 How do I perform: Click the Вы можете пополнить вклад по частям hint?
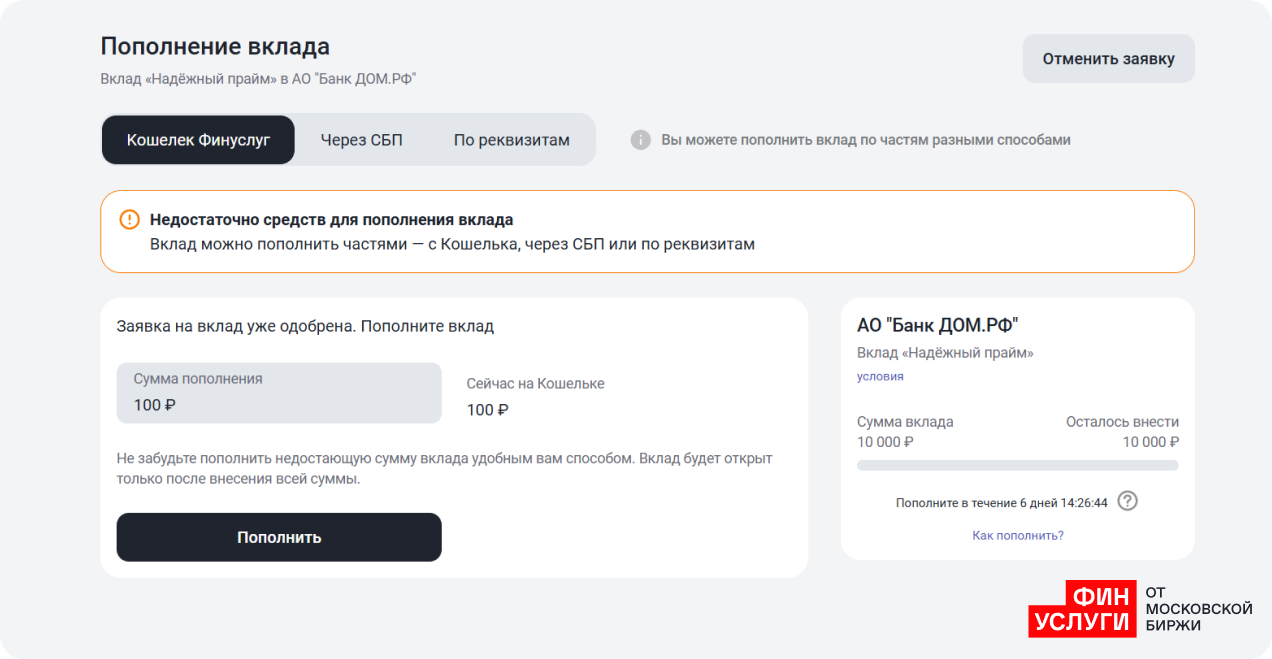coord(866,140)
